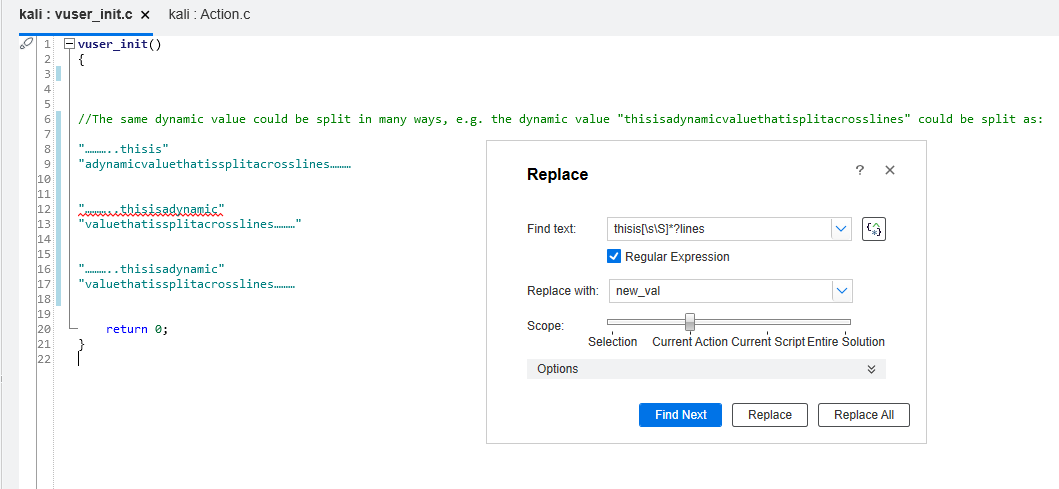Viewport: 1059px width, 489px height.
Task: Click the "thisis" string on line 8
Action: click(124, 149)
